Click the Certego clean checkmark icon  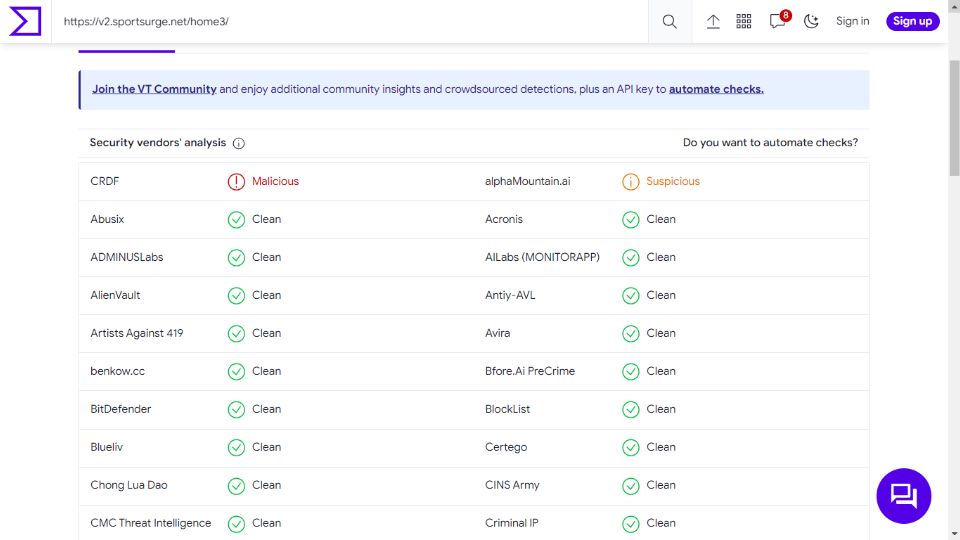(631, 448)
